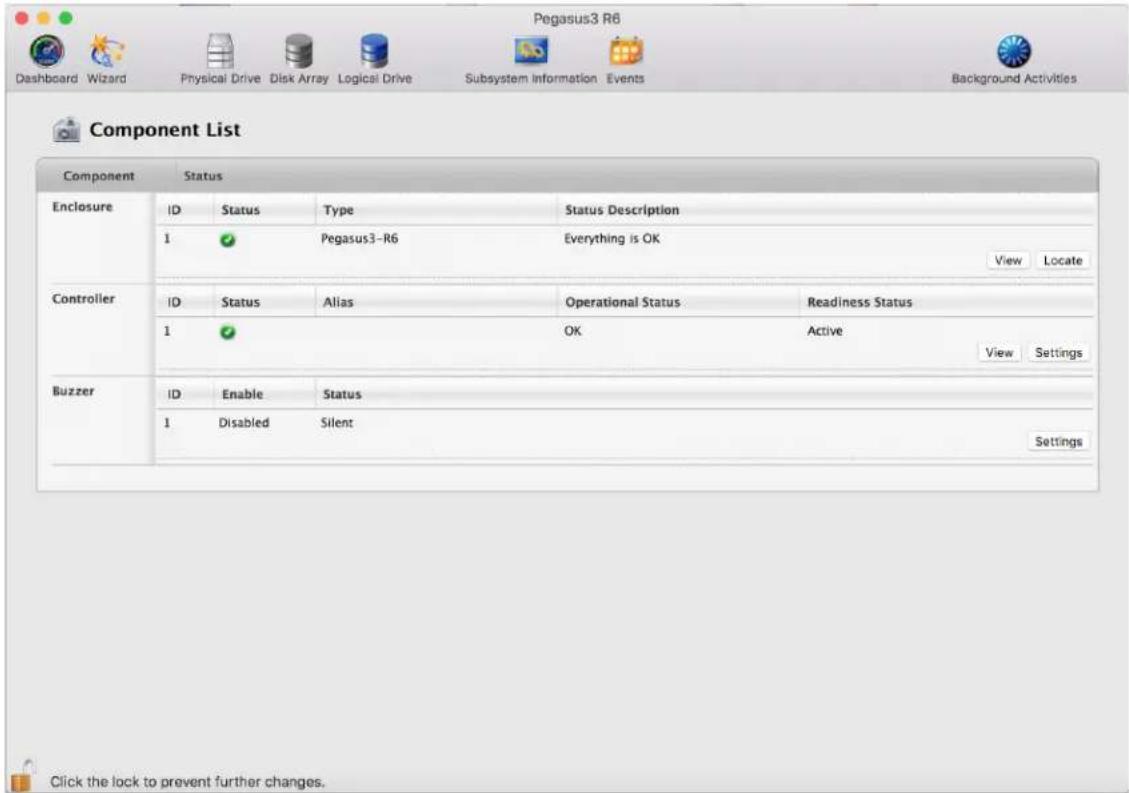Click Locate button for the enclosure
1129x793 pixels.
click(x=1063, y=261)
